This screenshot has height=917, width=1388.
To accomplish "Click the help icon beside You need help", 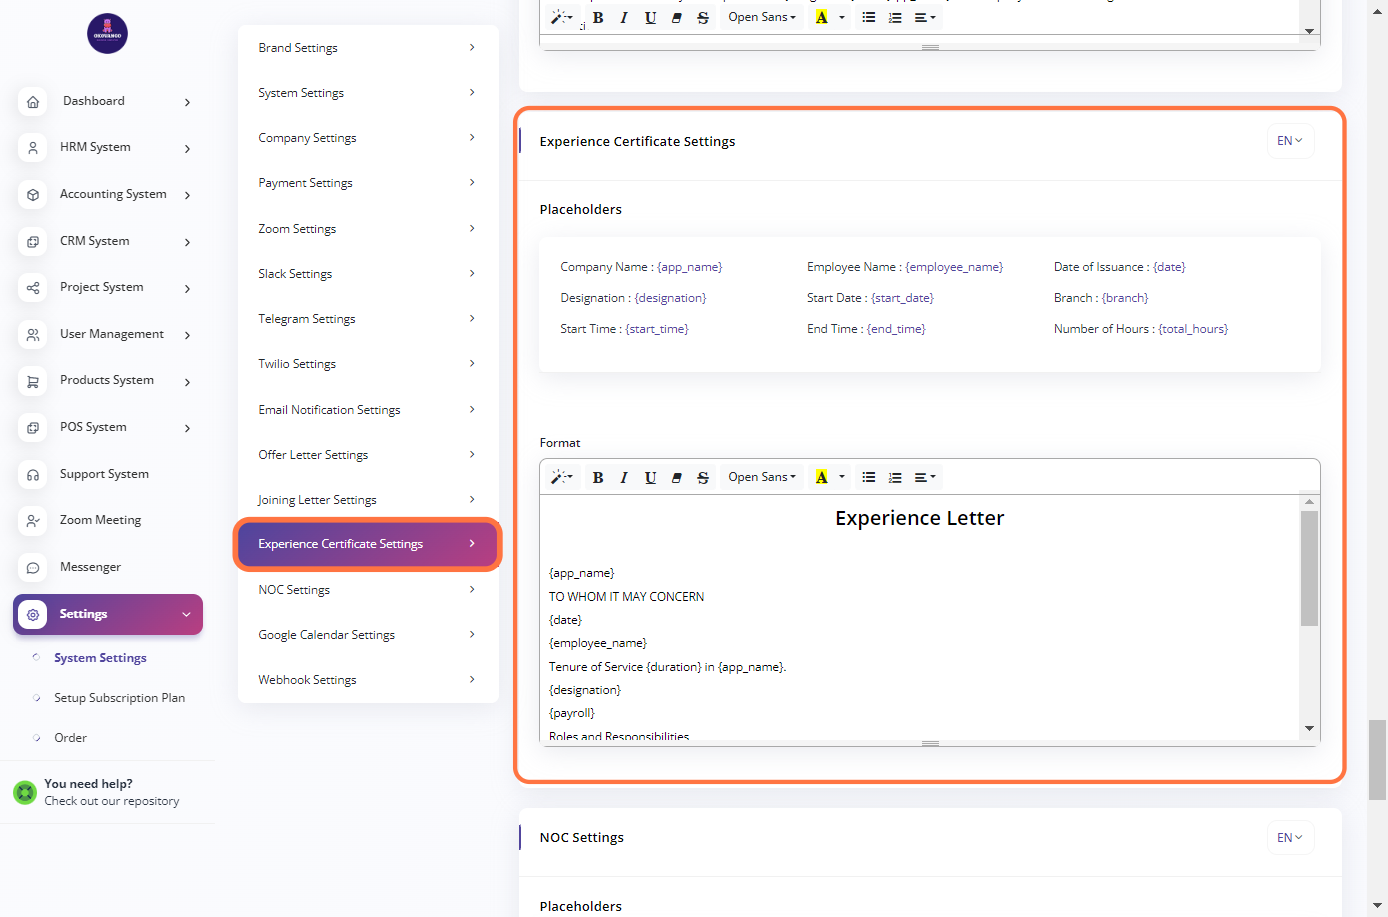I will pos(25,793).
